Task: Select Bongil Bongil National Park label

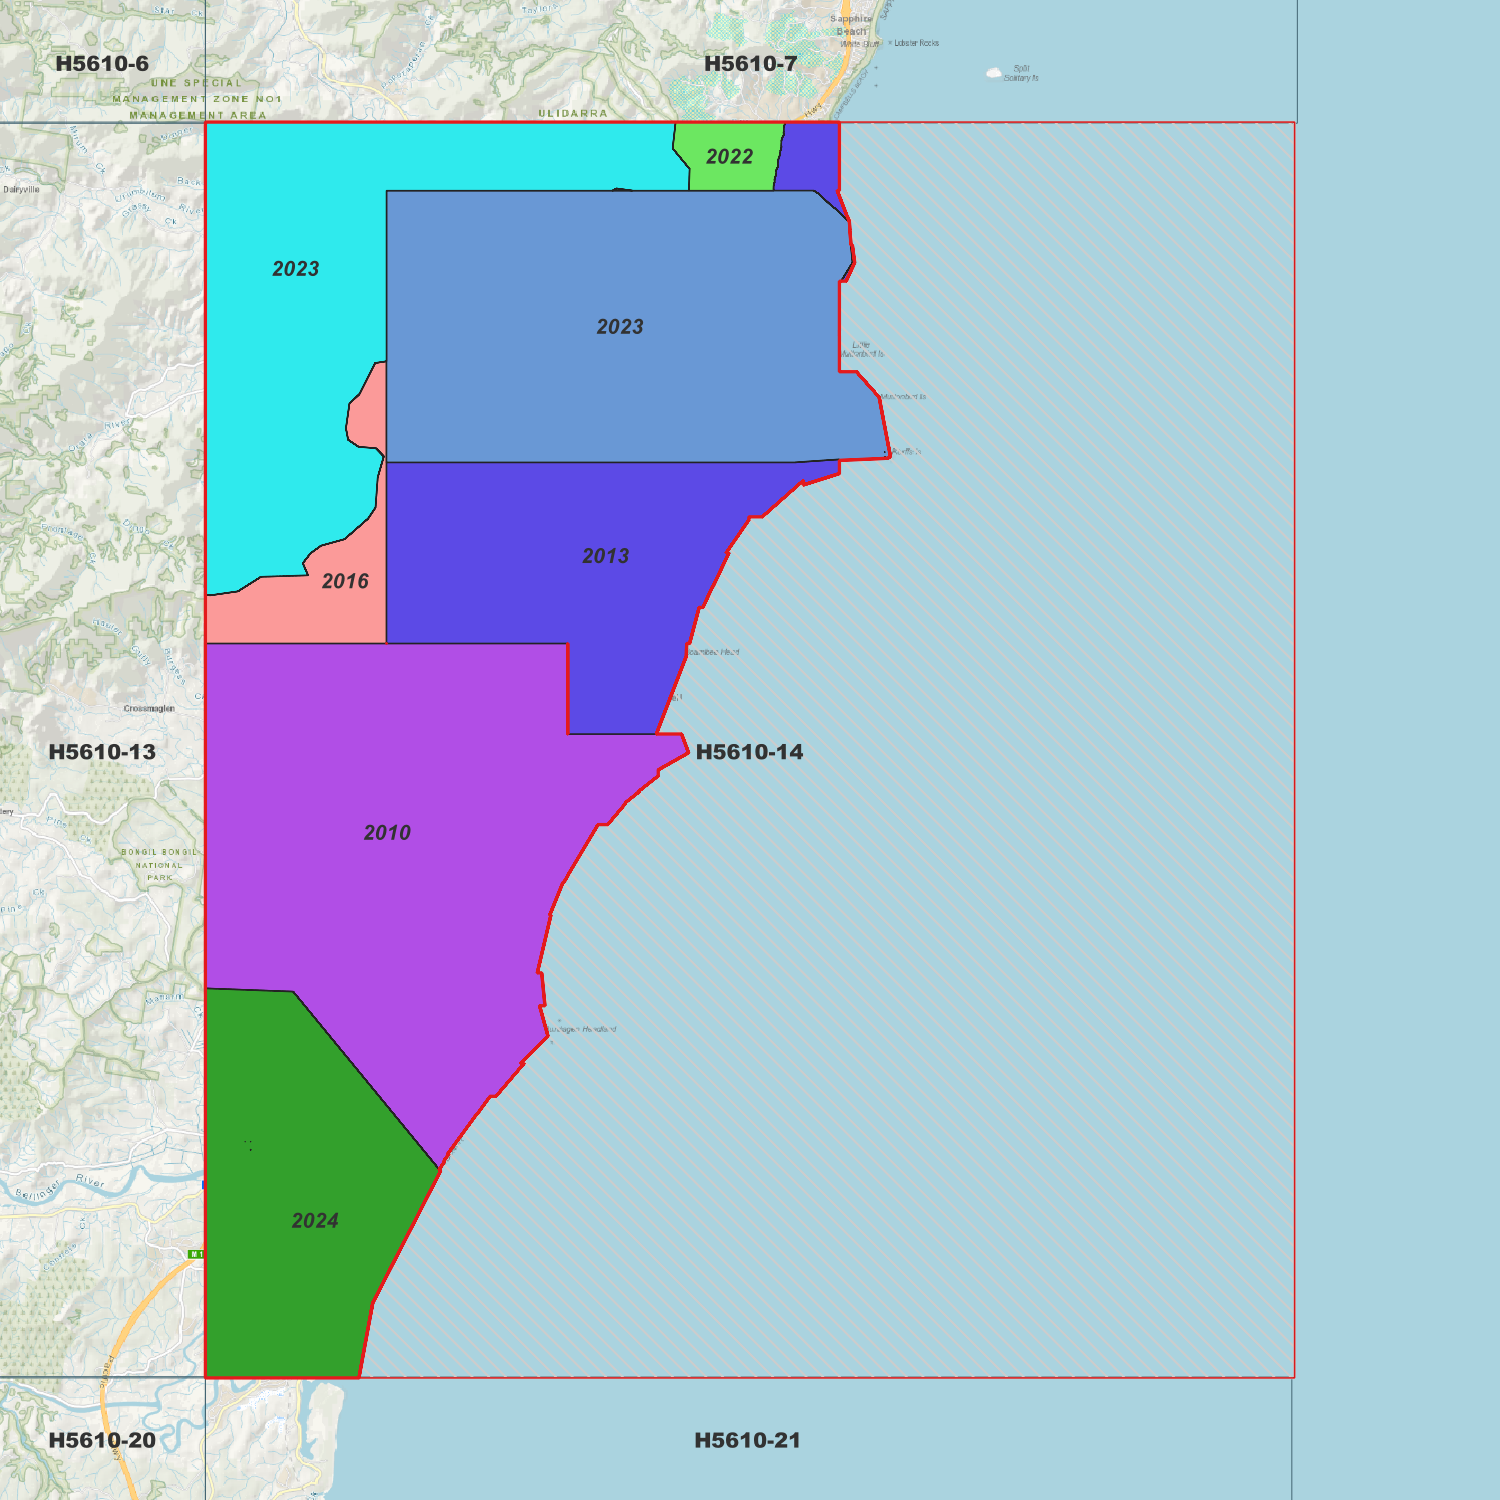Action: tap(160, 865)
